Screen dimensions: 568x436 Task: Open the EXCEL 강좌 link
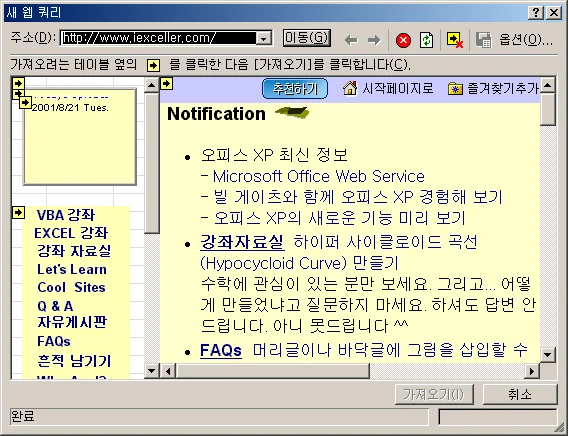tap(71, 233)
